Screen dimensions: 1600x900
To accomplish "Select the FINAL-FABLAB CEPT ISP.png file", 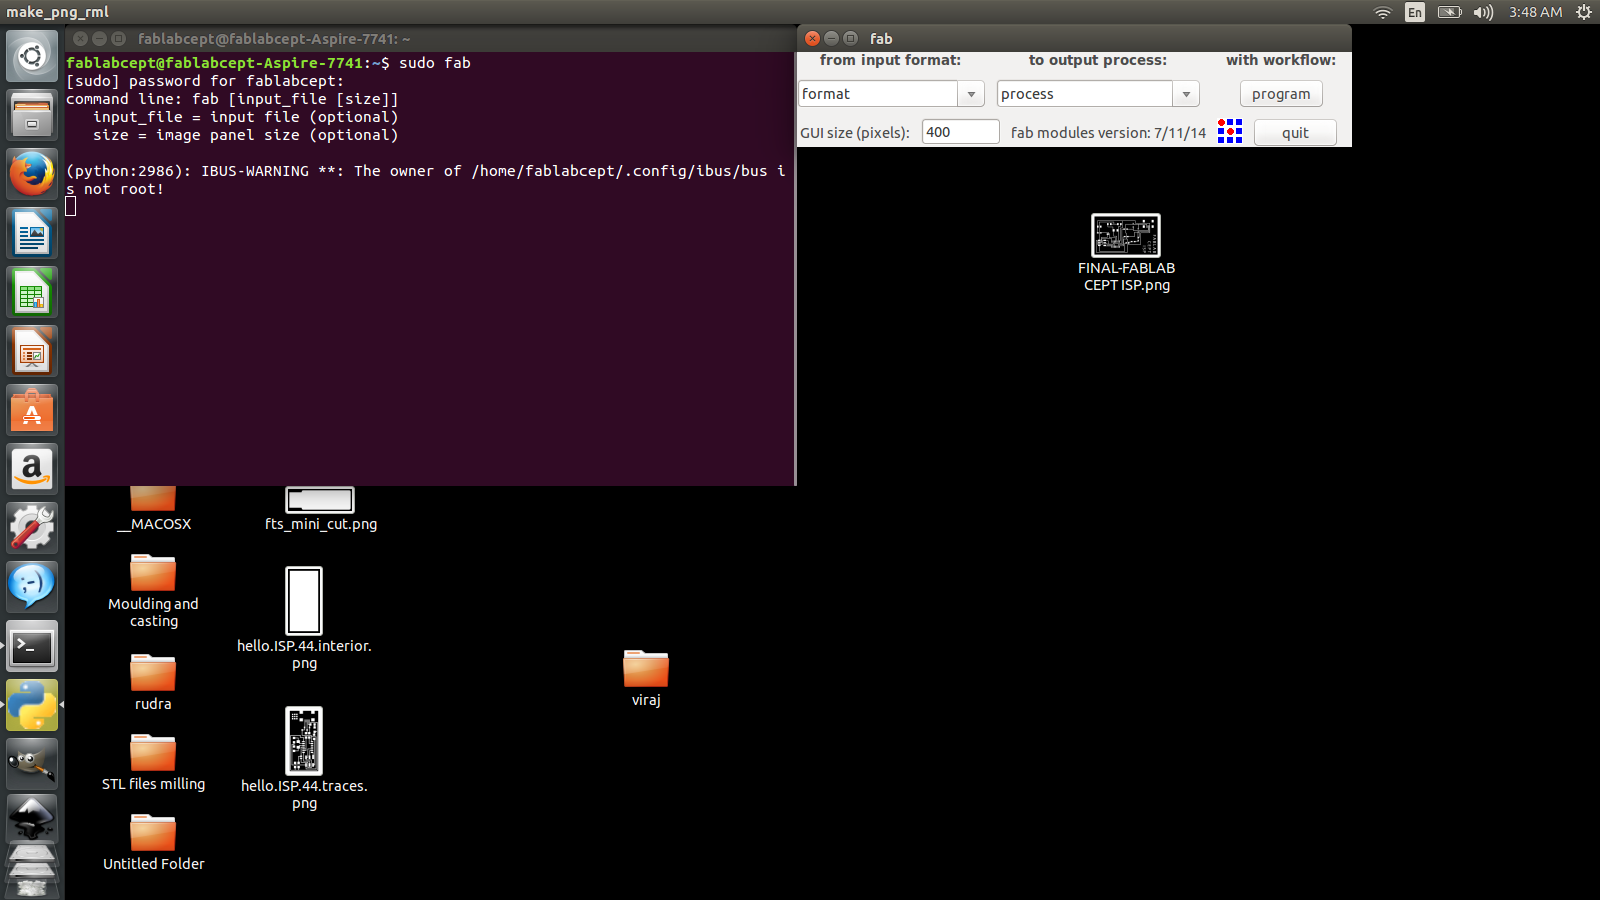I will 1126,253.
